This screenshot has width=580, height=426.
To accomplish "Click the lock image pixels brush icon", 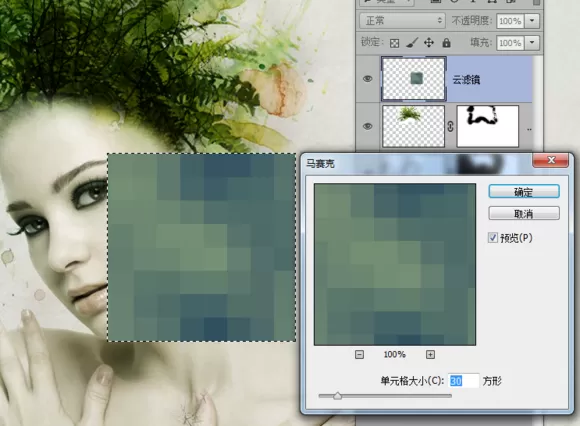I will pos(412,43).
